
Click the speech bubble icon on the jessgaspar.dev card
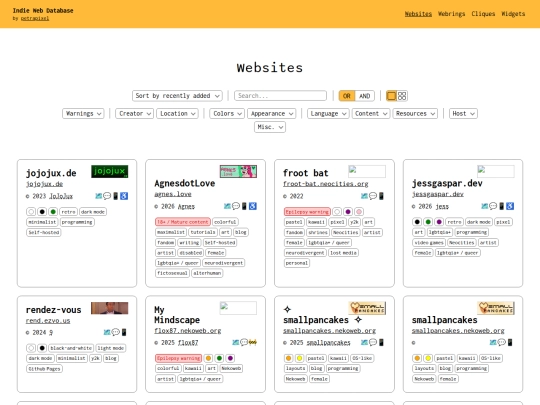(493, 206)
